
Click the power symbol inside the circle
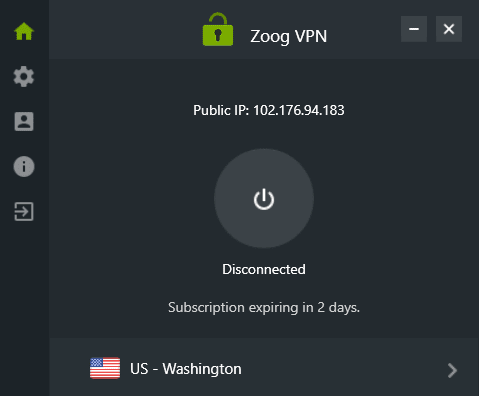(x=264, y=199)
